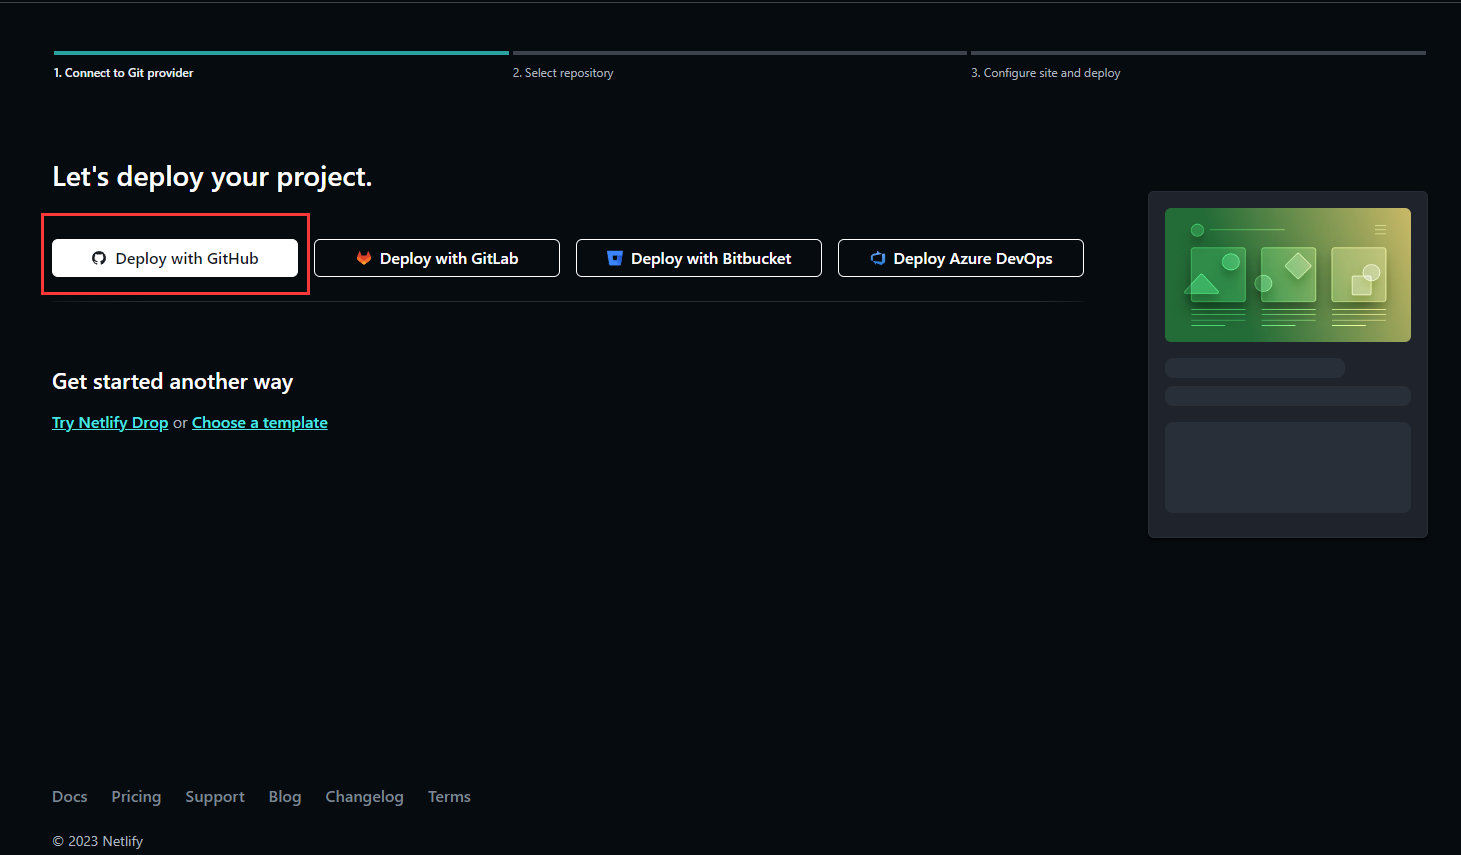Open Choose a template
Viewport: 1461px width, 855px height.
click(259, 422)
